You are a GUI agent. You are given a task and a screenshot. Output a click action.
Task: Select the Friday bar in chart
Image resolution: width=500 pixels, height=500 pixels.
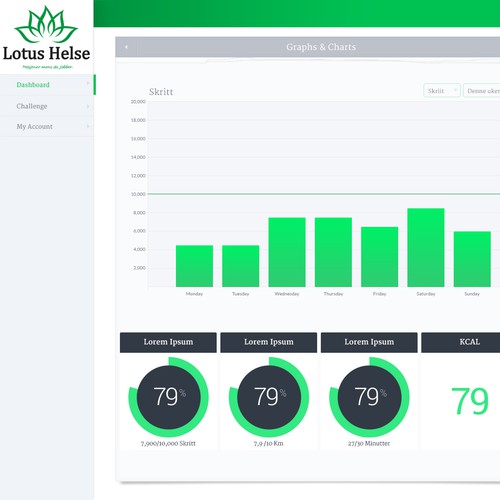point(380,257)
